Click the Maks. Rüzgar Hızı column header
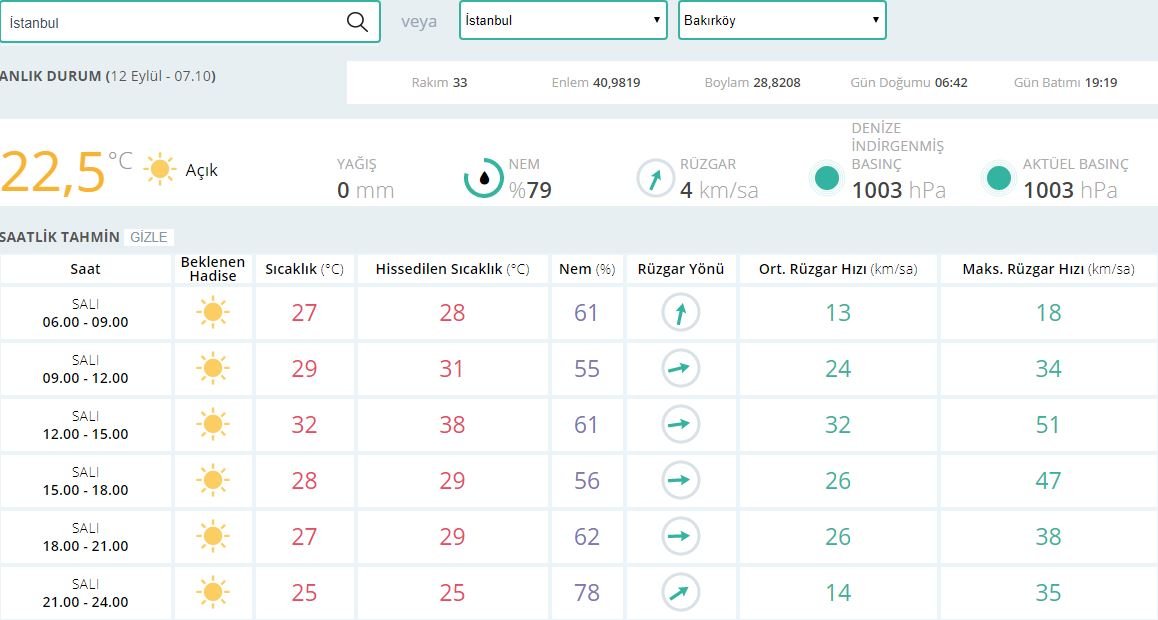This screenshot has width=1158, height=620. point(1048,269)
